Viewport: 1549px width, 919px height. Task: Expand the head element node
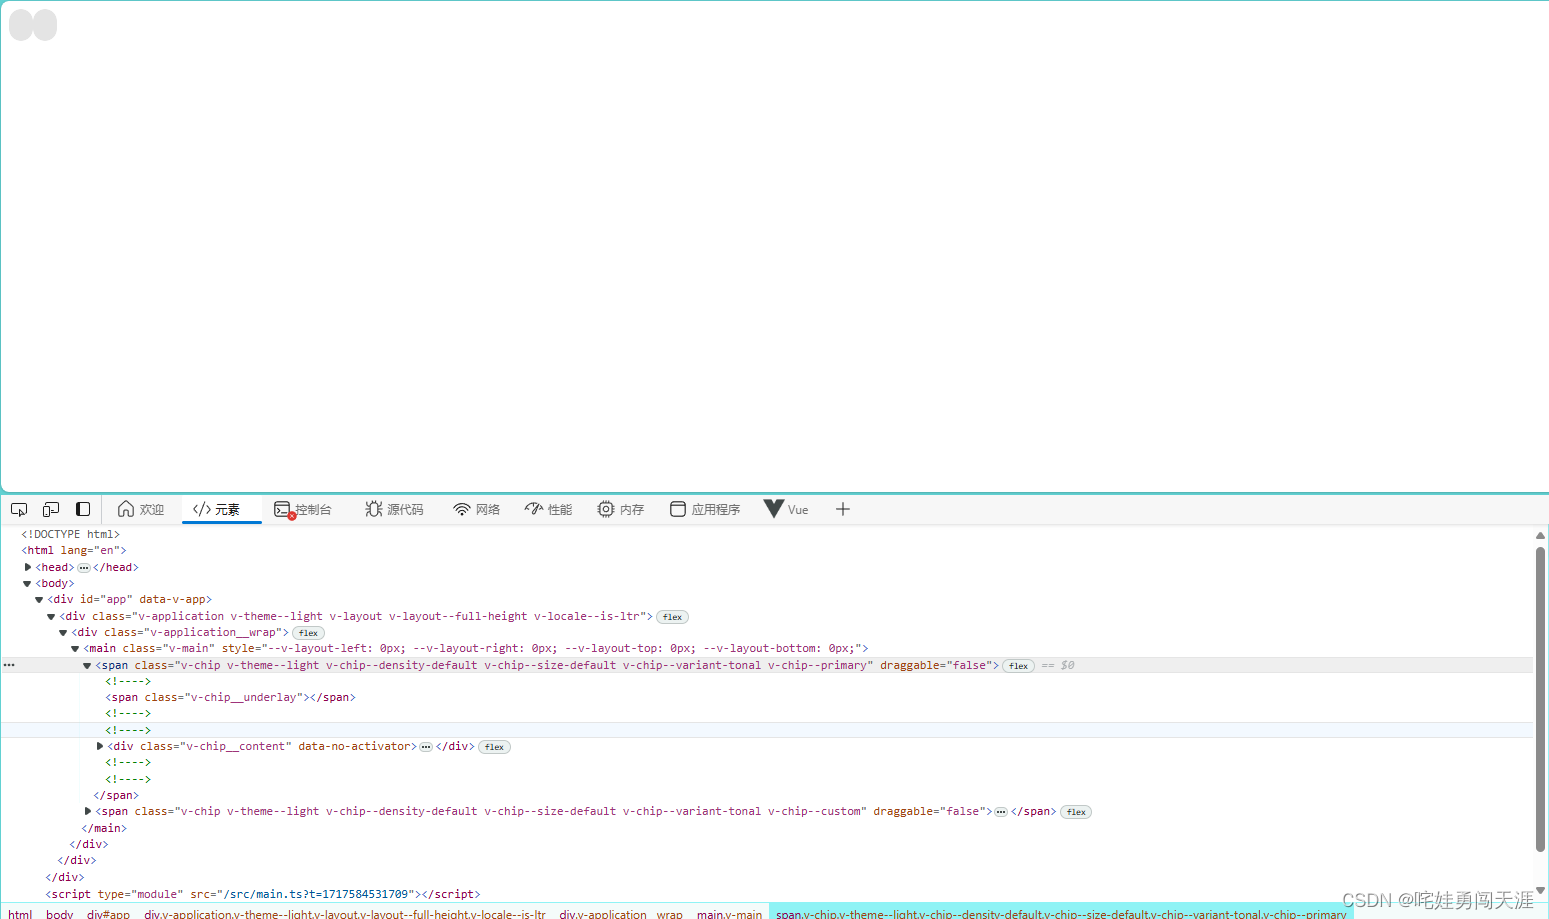click(x=28, y=567)
